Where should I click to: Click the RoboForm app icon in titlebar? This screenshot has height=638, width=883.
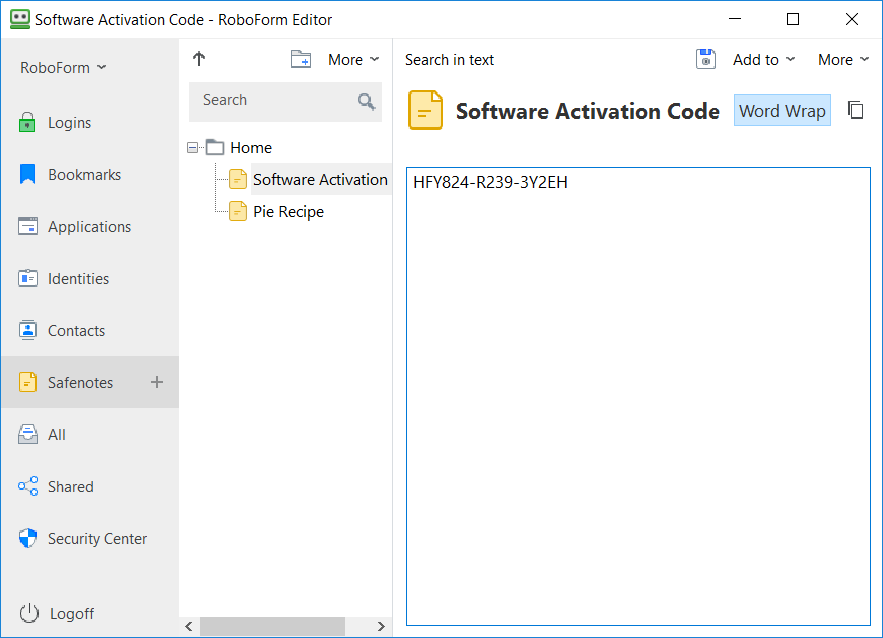pyautogui.click(x=20, y=19)
